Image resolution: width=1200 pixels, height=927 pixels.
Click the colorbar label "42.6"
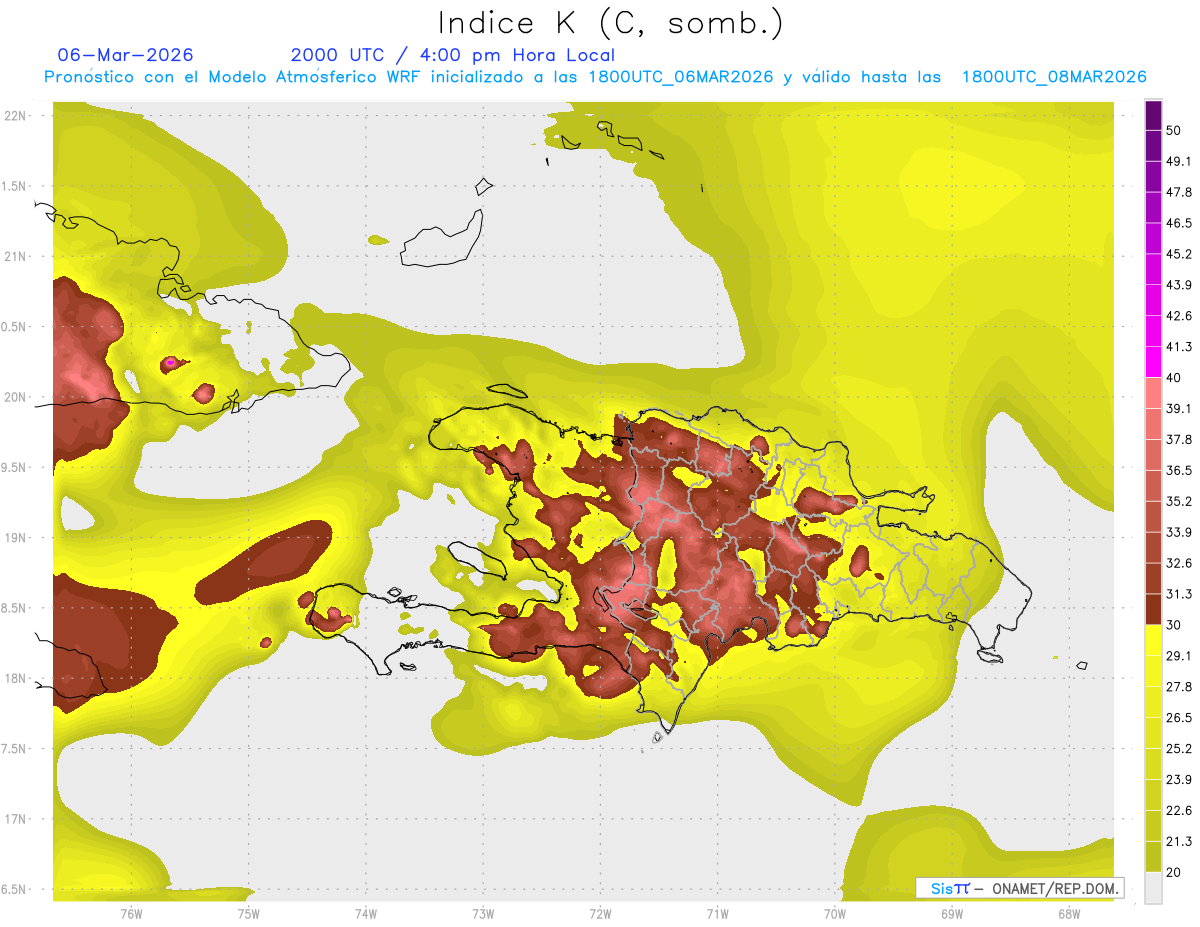(x=1179, y=316)
